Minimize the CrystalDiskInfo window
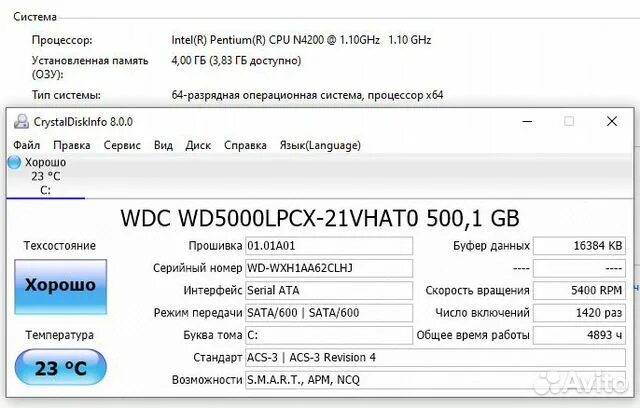 click(x=527, y=121)
